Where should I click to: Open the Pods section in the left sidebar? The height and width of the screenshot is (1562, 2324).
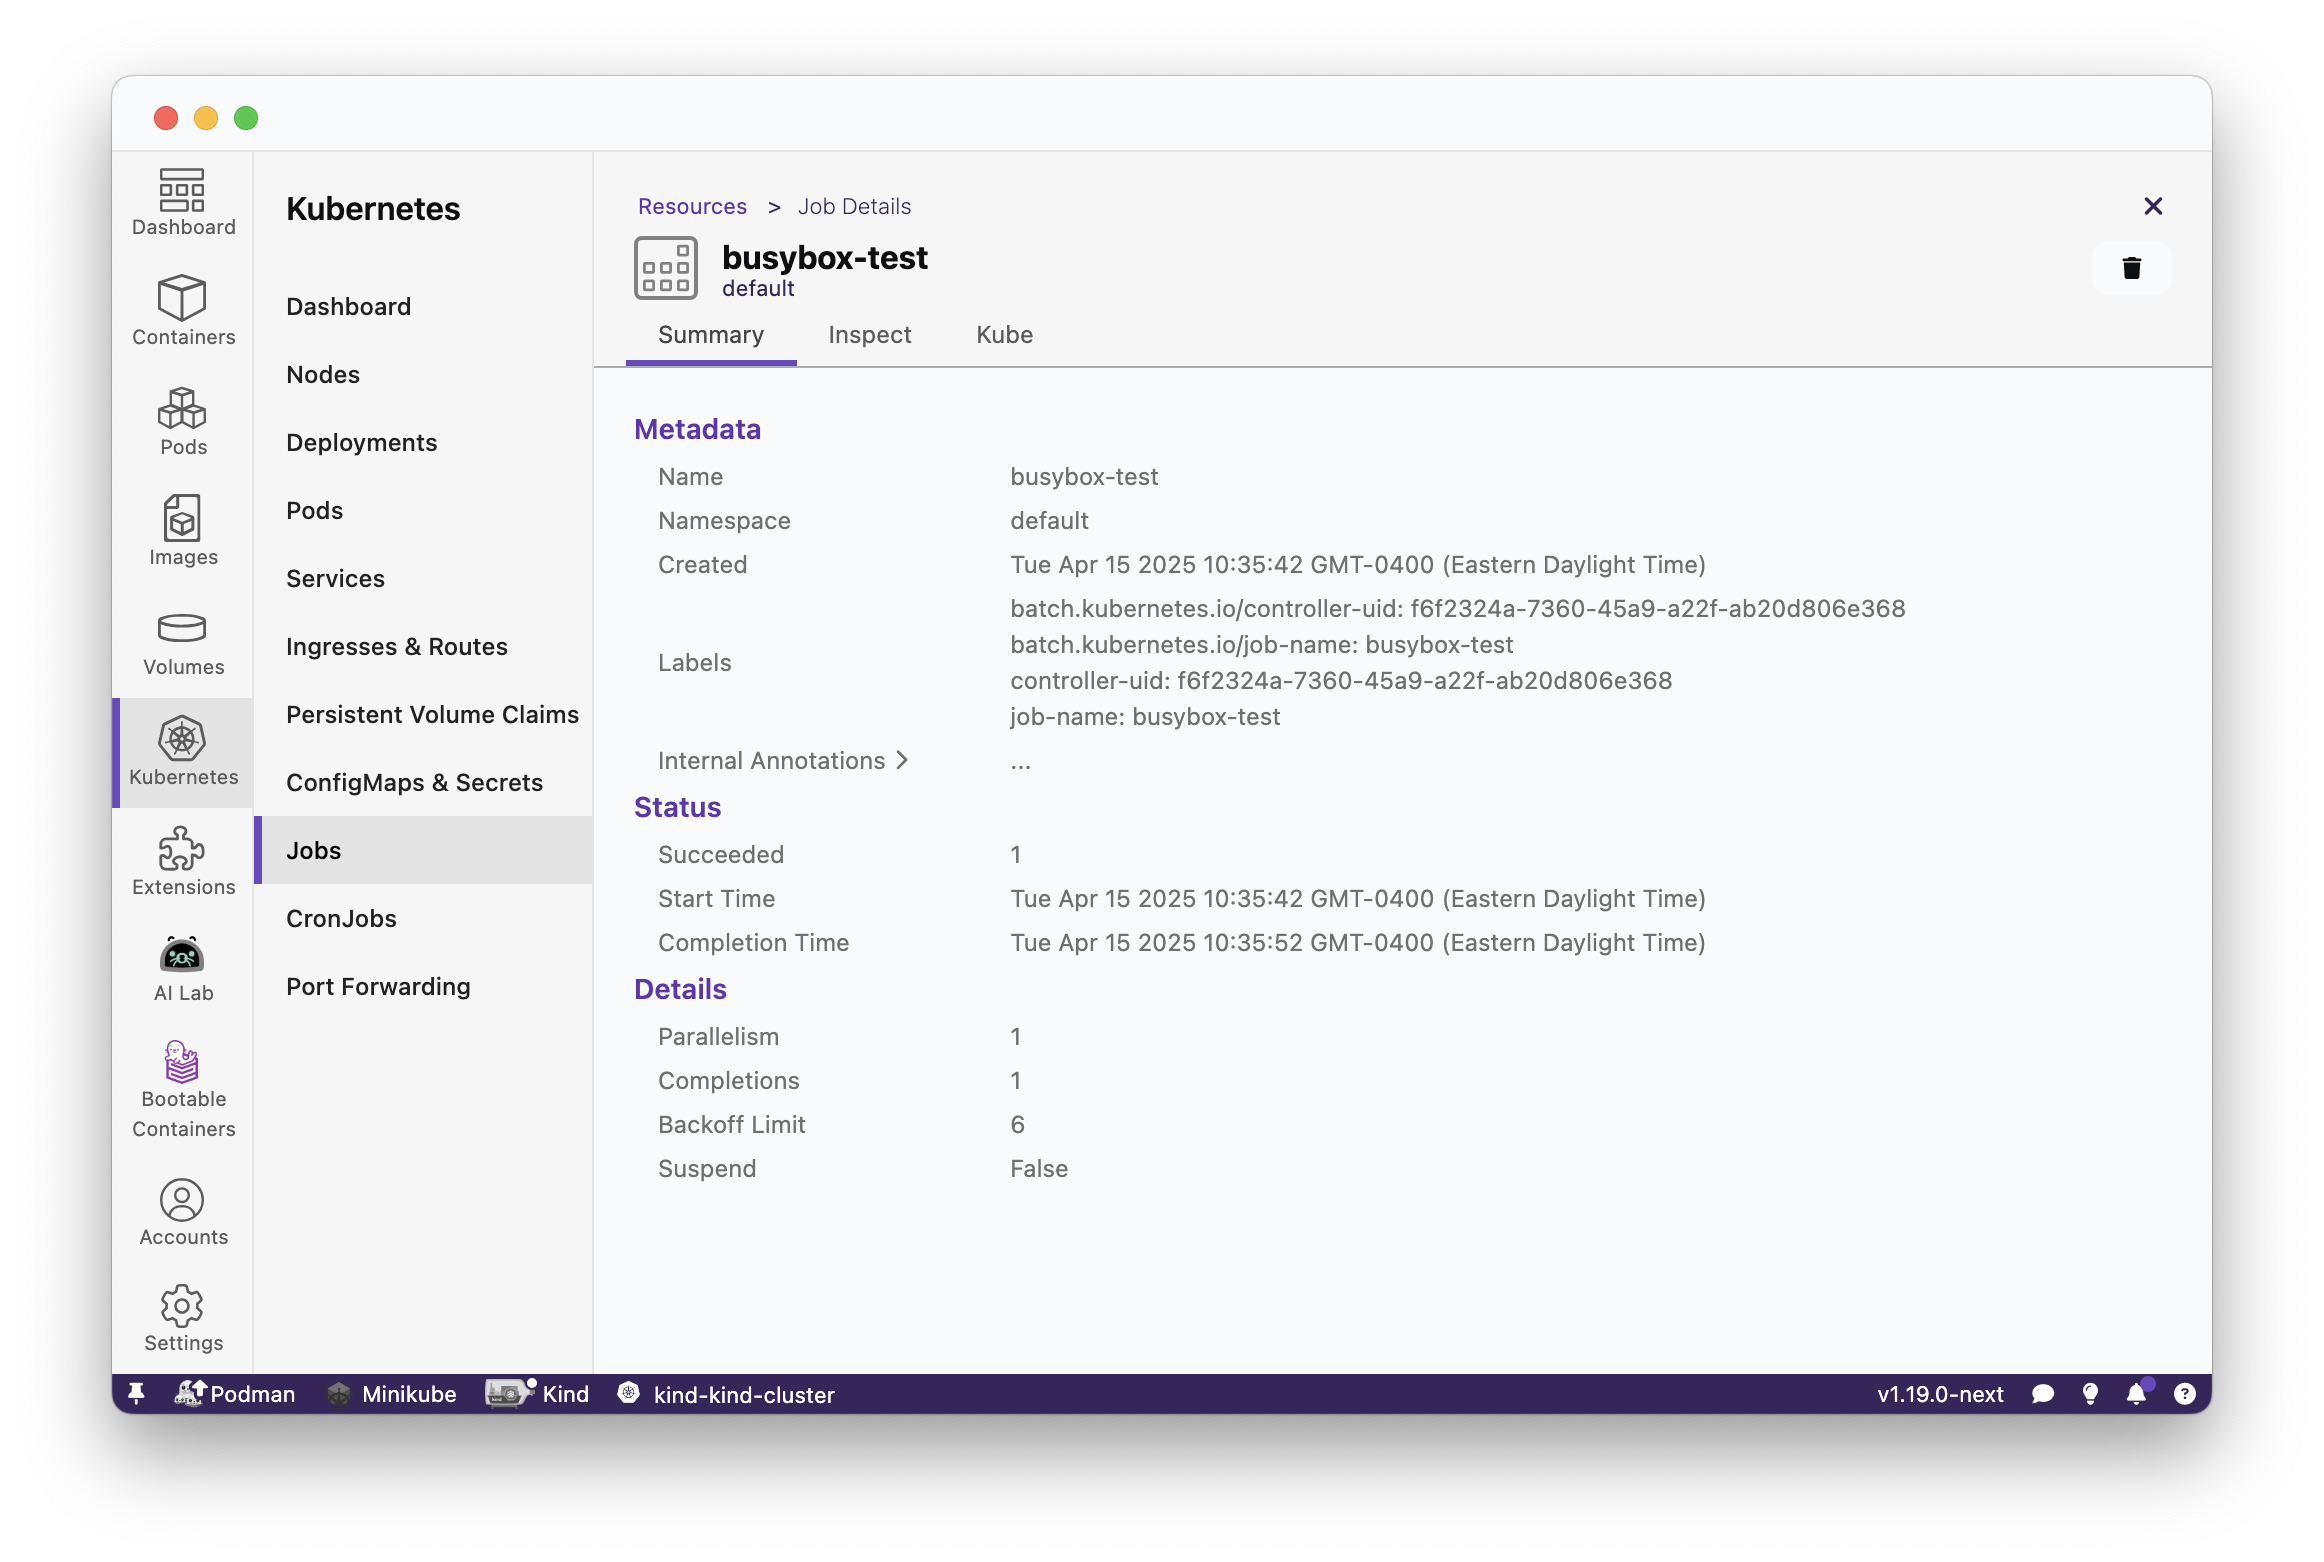pyautogui.click(x=182, y=422)
